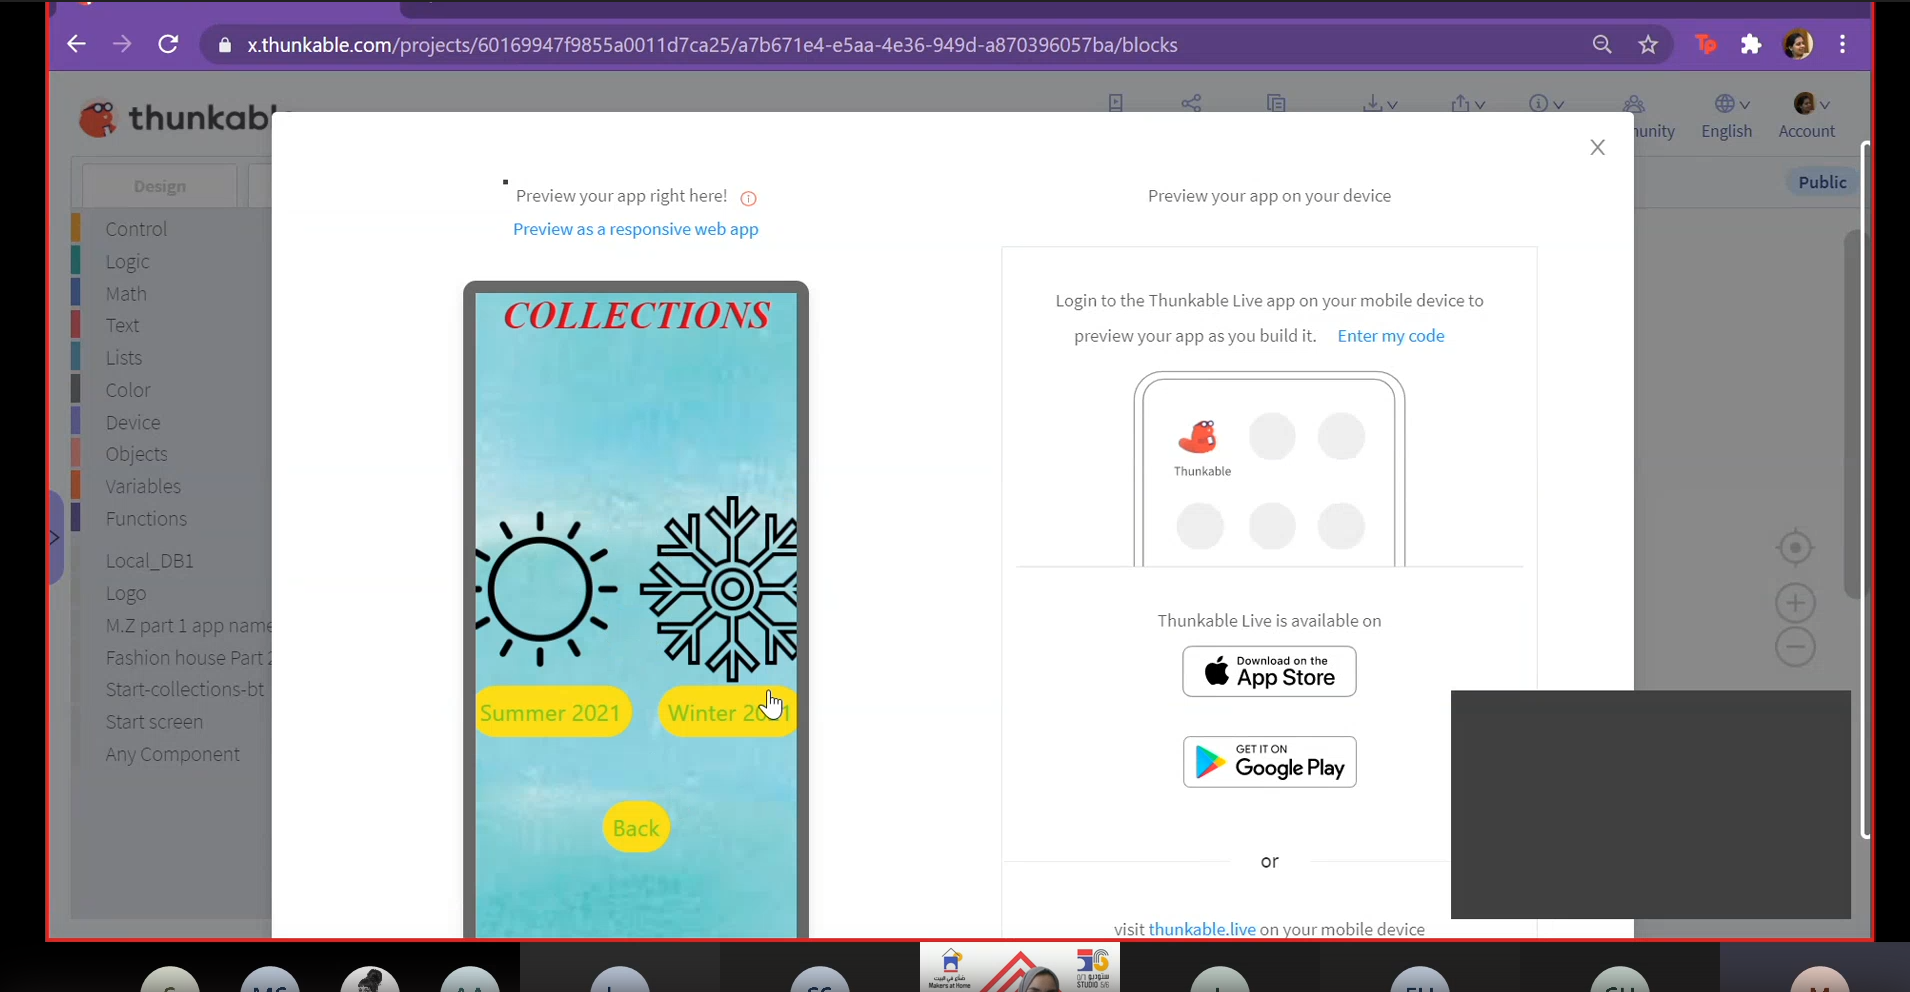Open the copy project icon
The width and height of the screenshot is (1910, 992).
1276,103
